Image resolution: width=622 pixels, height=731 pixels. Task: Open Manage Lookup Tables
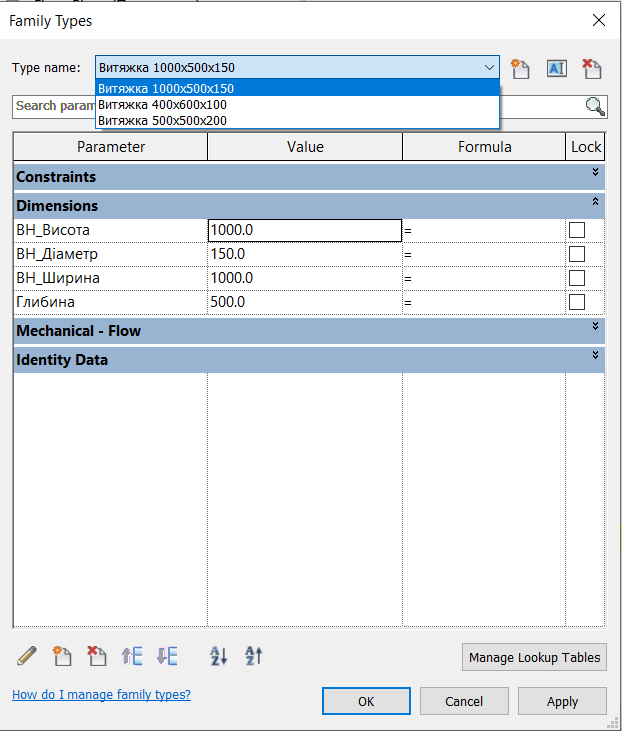535,657
